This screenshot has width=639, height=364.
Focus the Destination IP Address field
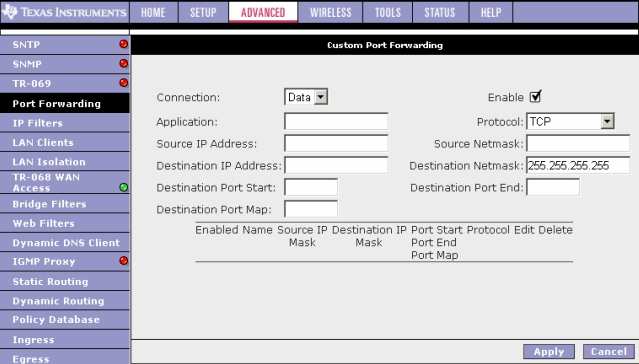pyautogui.click(x=336, y=165)
